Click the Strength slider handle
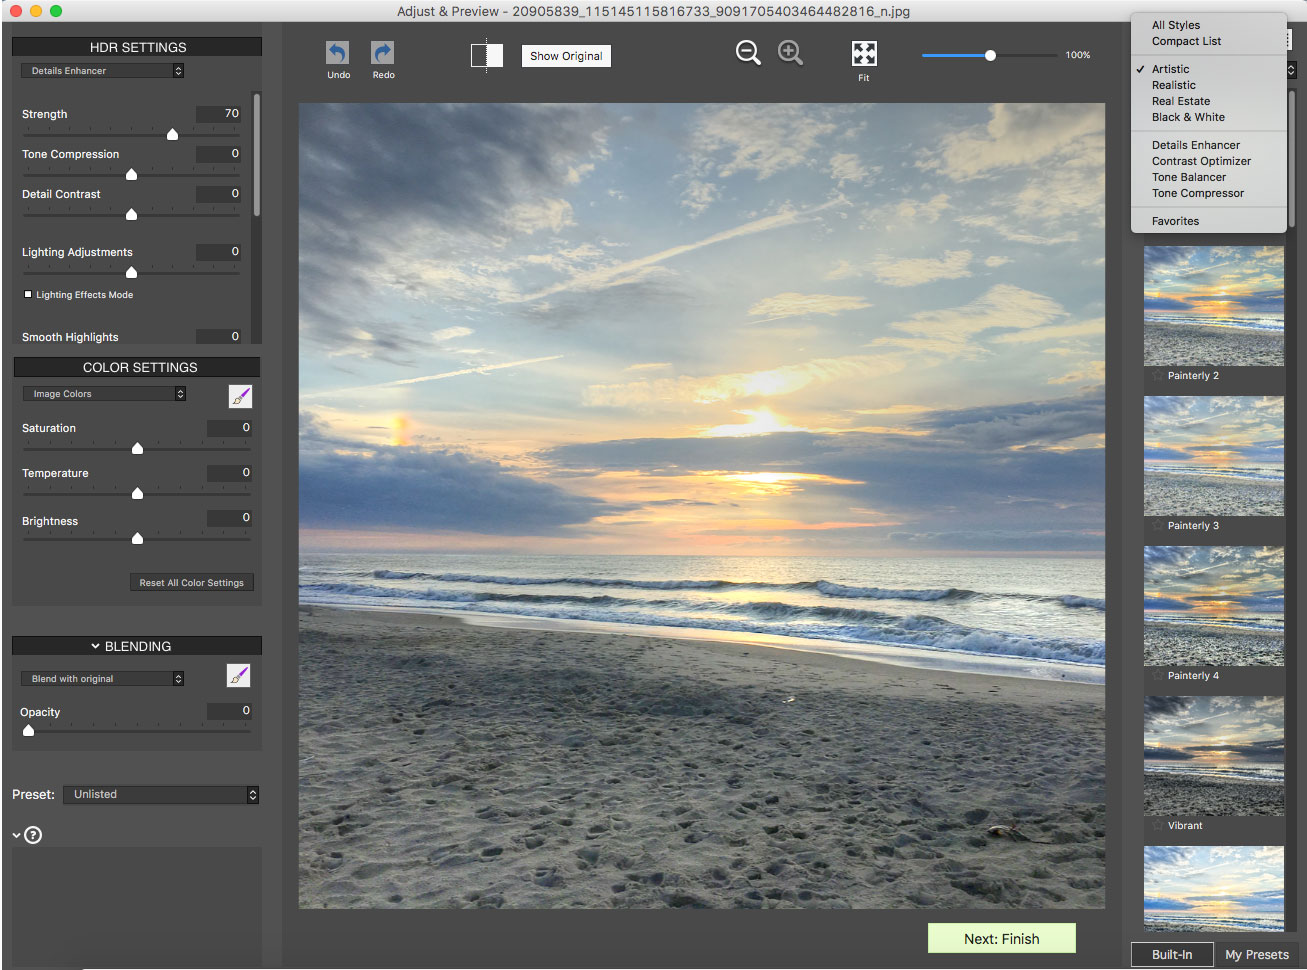The image size is (1307, 970). (x=172, y=134)
